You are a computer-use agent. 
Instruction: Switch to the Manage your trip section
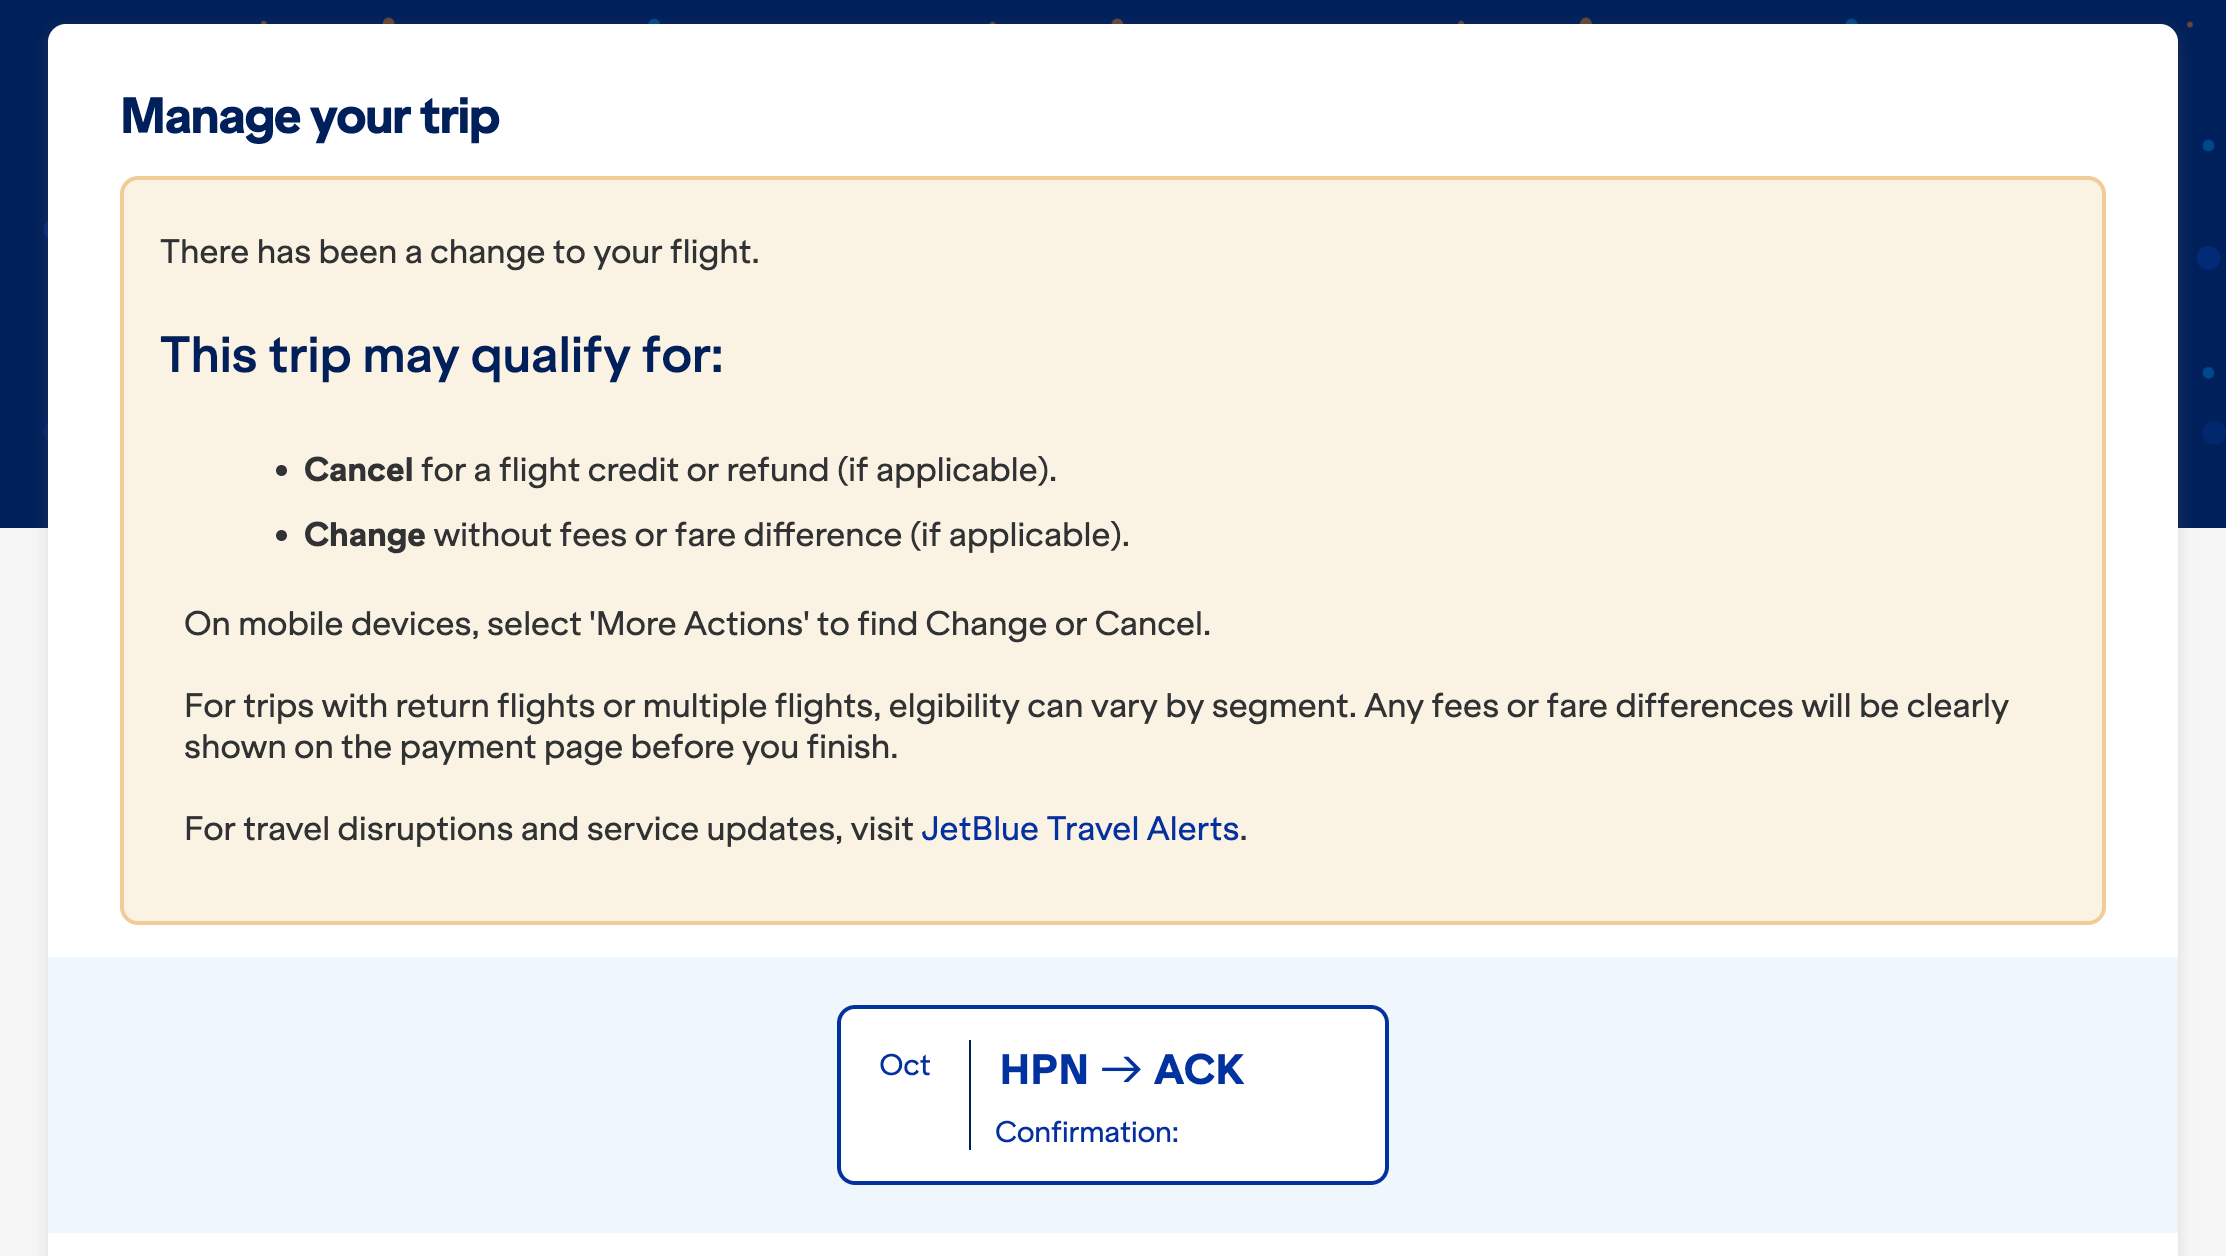point(309,116)
